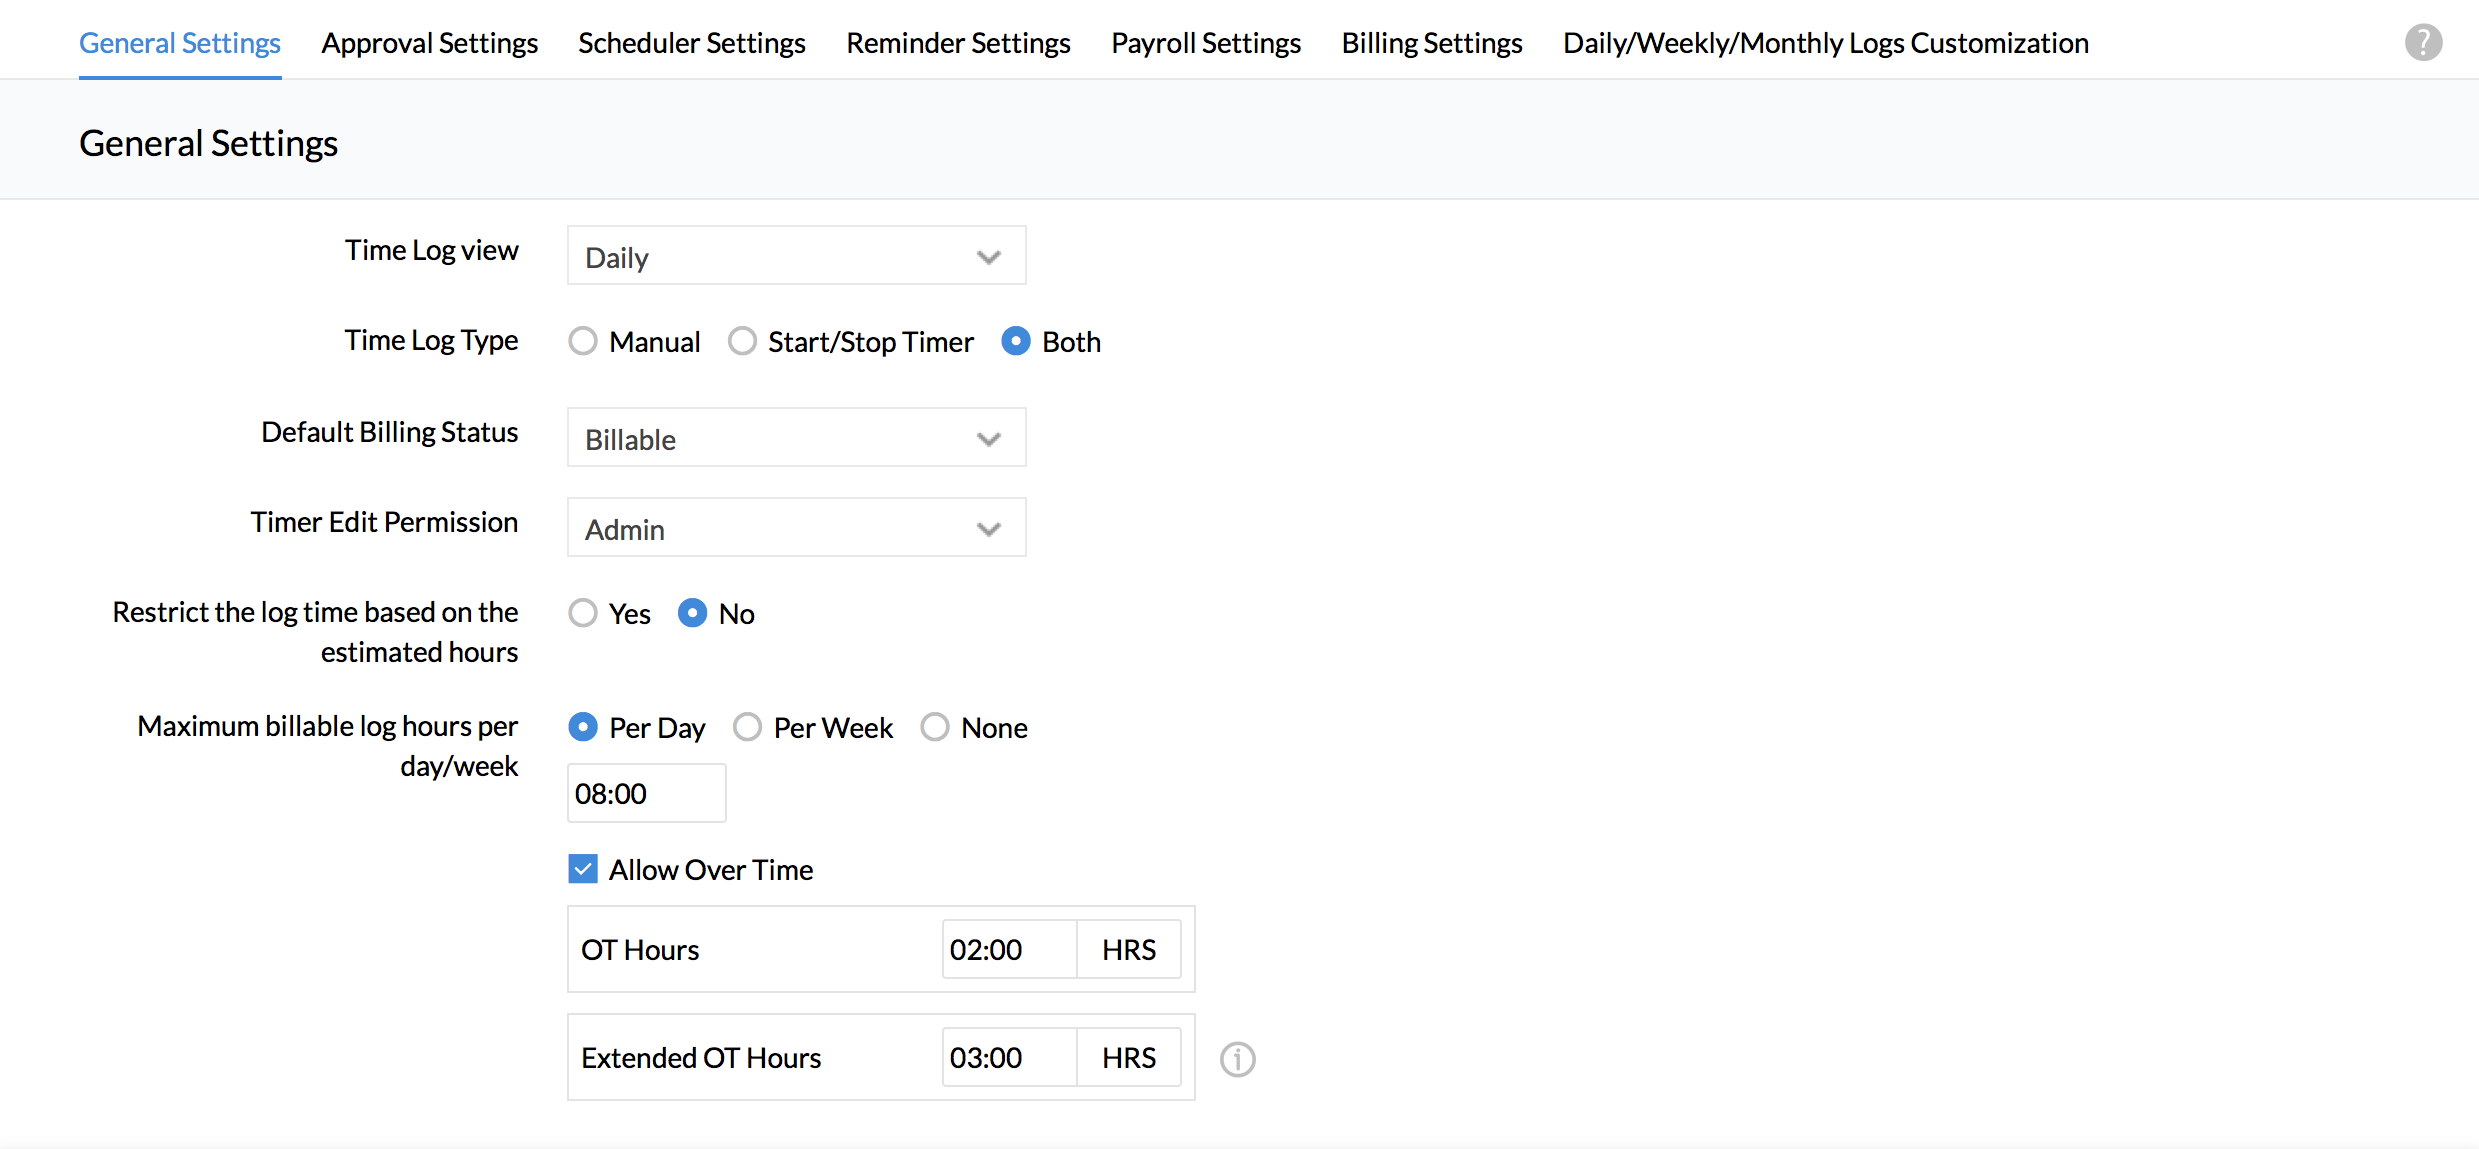Click the OT Hours 02:00 field
2479x1149 pixels.
[1008, 950]
